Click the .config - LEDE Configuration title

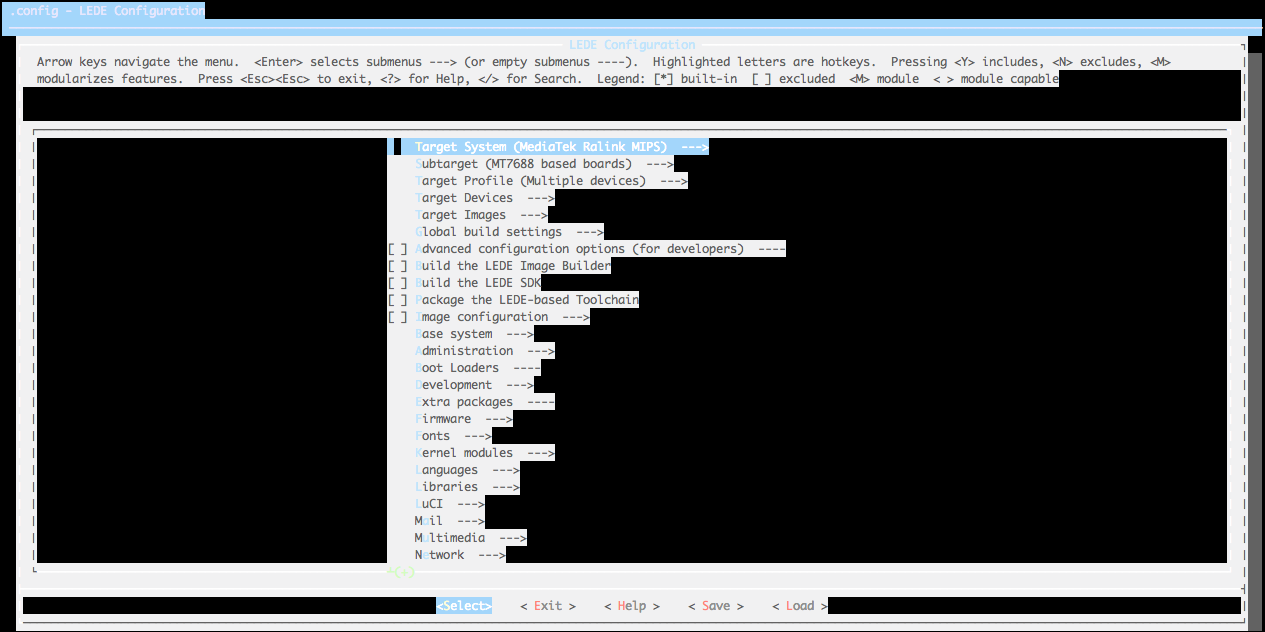(x=107, y=11)
